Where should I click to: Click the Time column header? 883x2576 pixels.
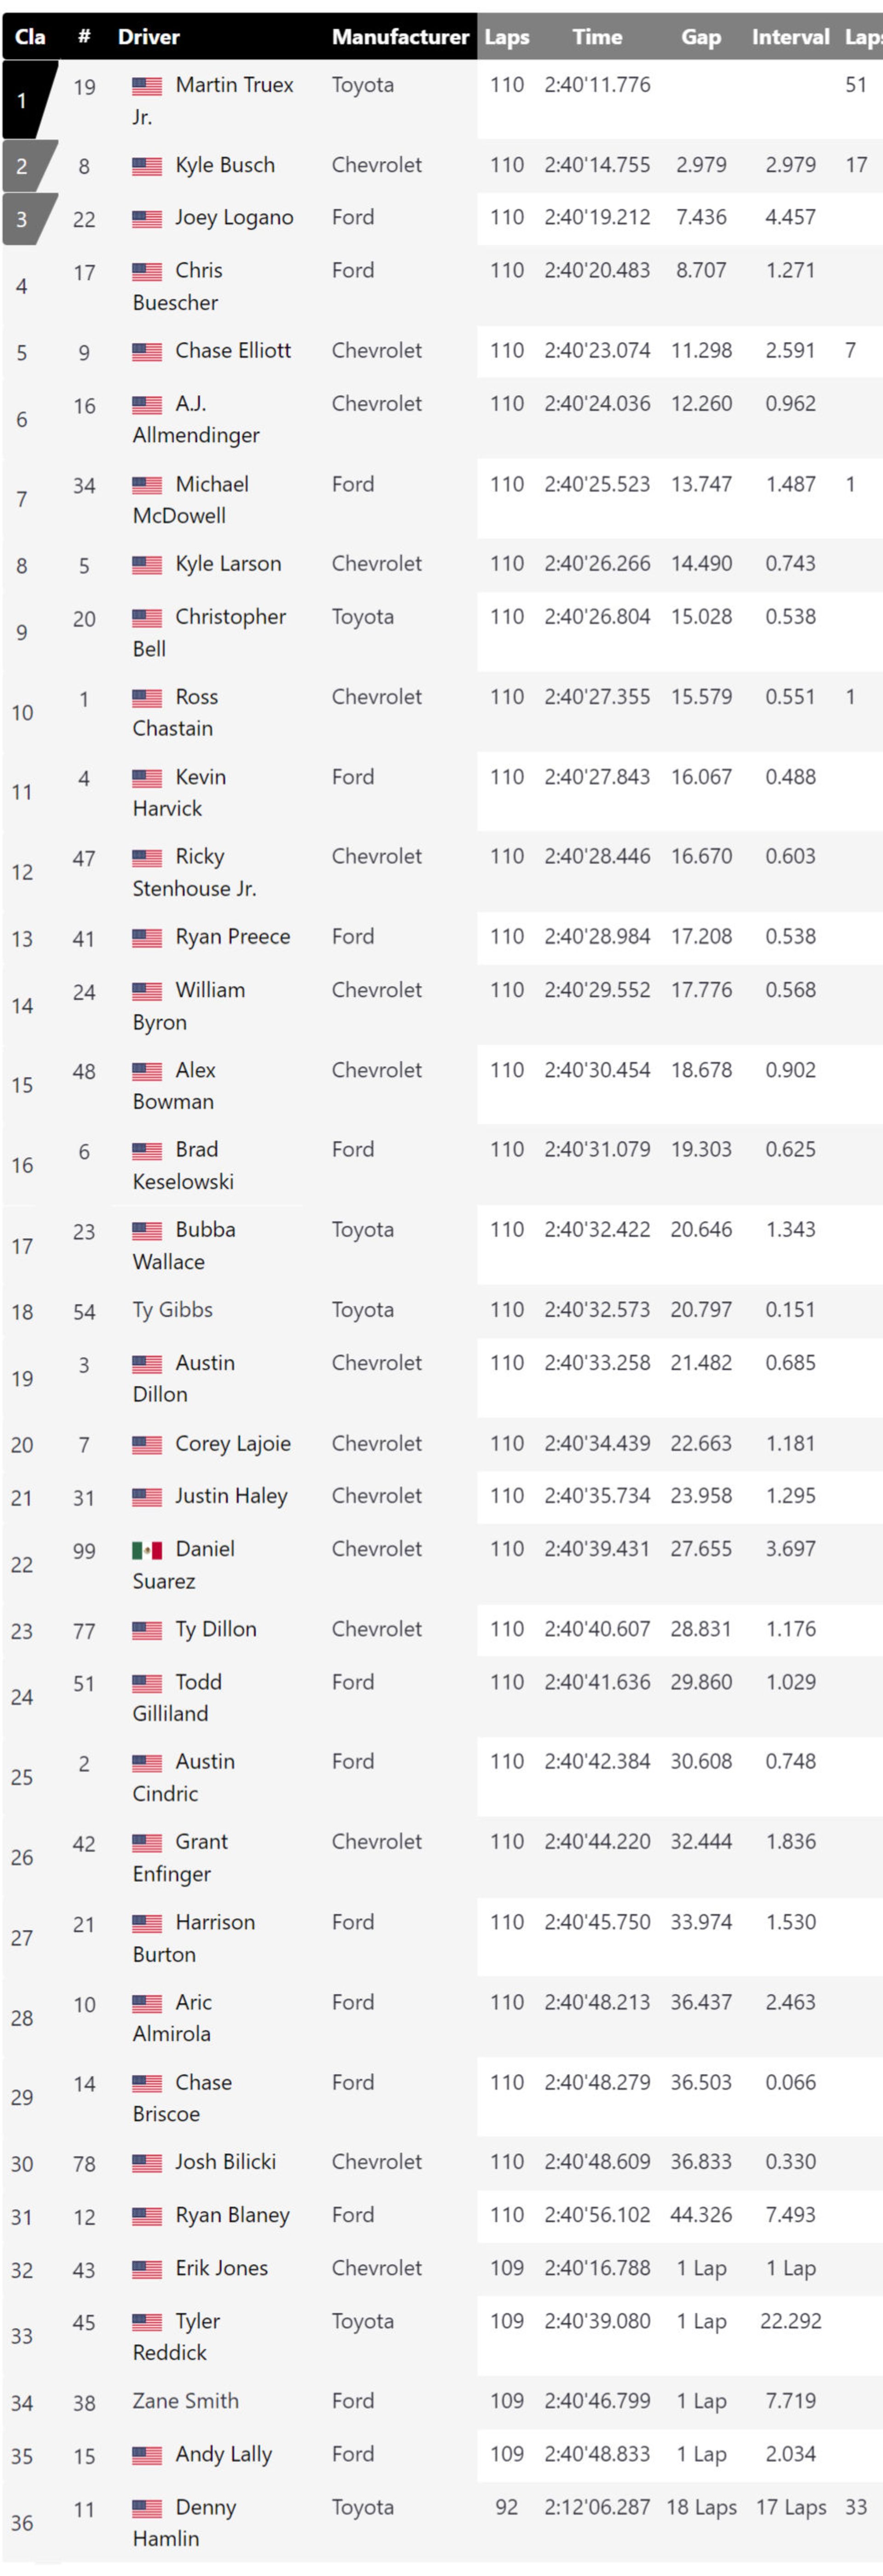coord(597,37)
